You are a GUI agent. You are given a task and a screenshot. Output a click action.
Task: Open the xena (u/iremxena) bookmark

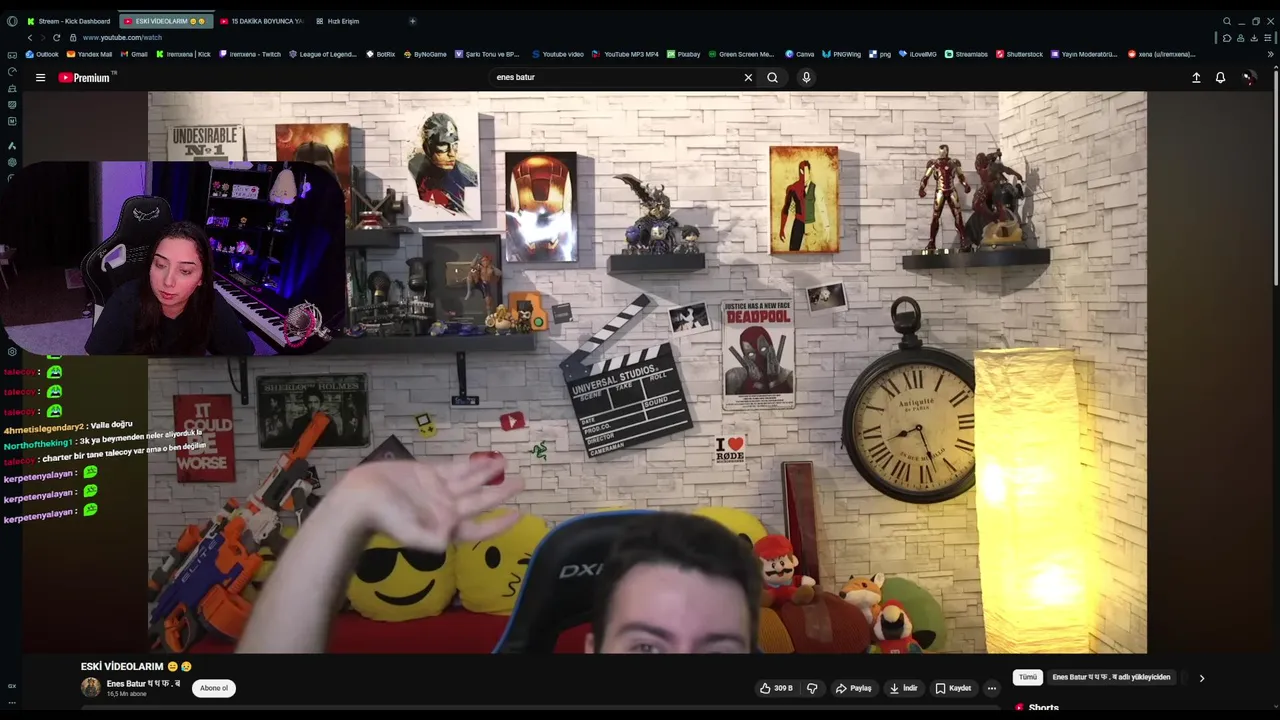pos(1162,54)
